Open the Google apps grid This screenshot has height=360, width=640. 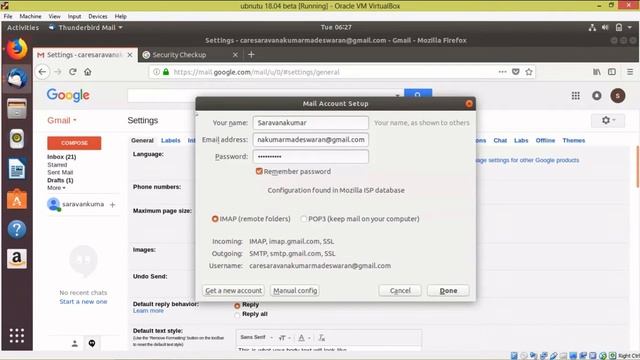click(576, 96)
